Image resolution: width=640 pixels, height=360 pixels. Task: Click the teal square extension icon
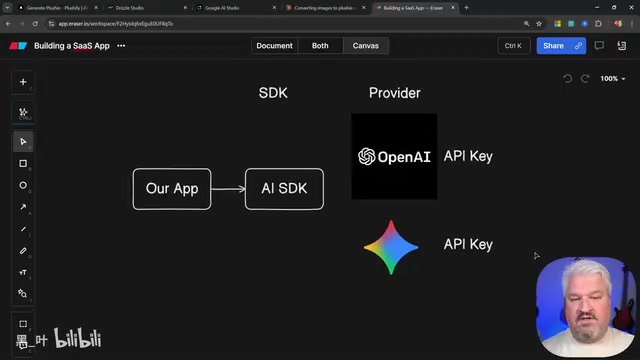[571, 24]
